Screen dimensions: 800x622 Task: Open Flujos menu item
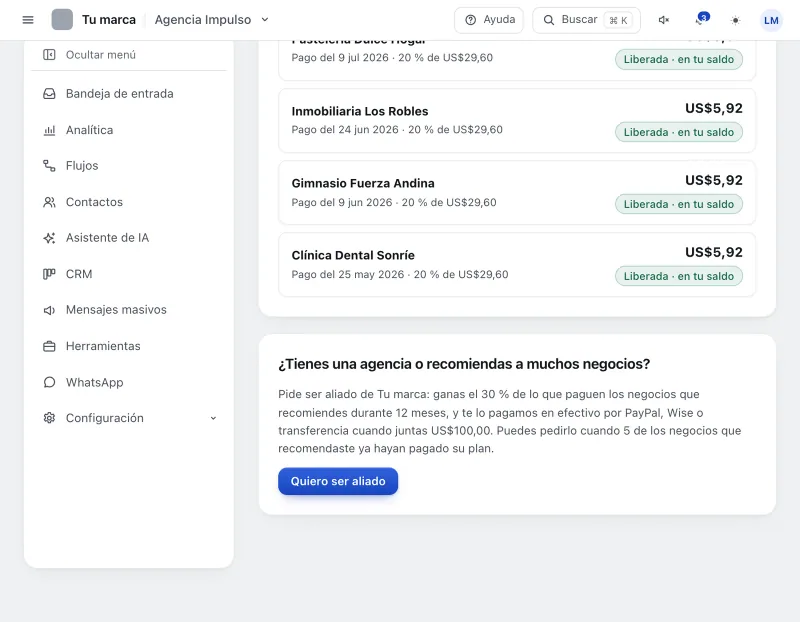[129, 166]
